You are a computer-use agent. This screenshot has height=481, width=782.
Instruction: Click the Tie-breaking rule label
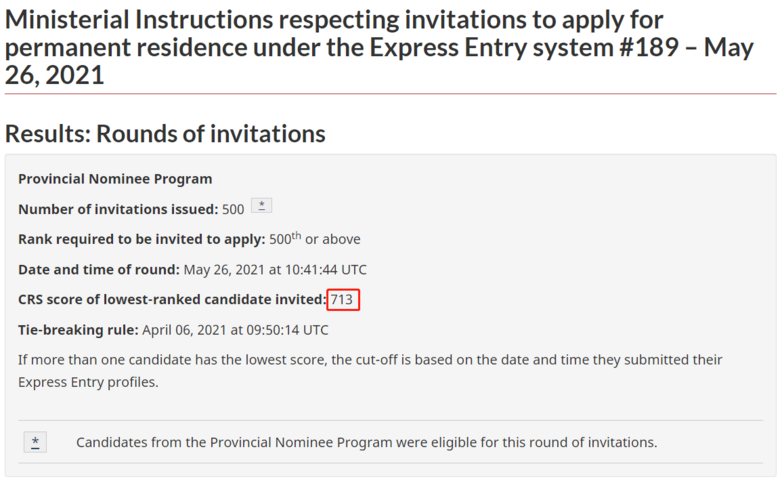(78, 330)
